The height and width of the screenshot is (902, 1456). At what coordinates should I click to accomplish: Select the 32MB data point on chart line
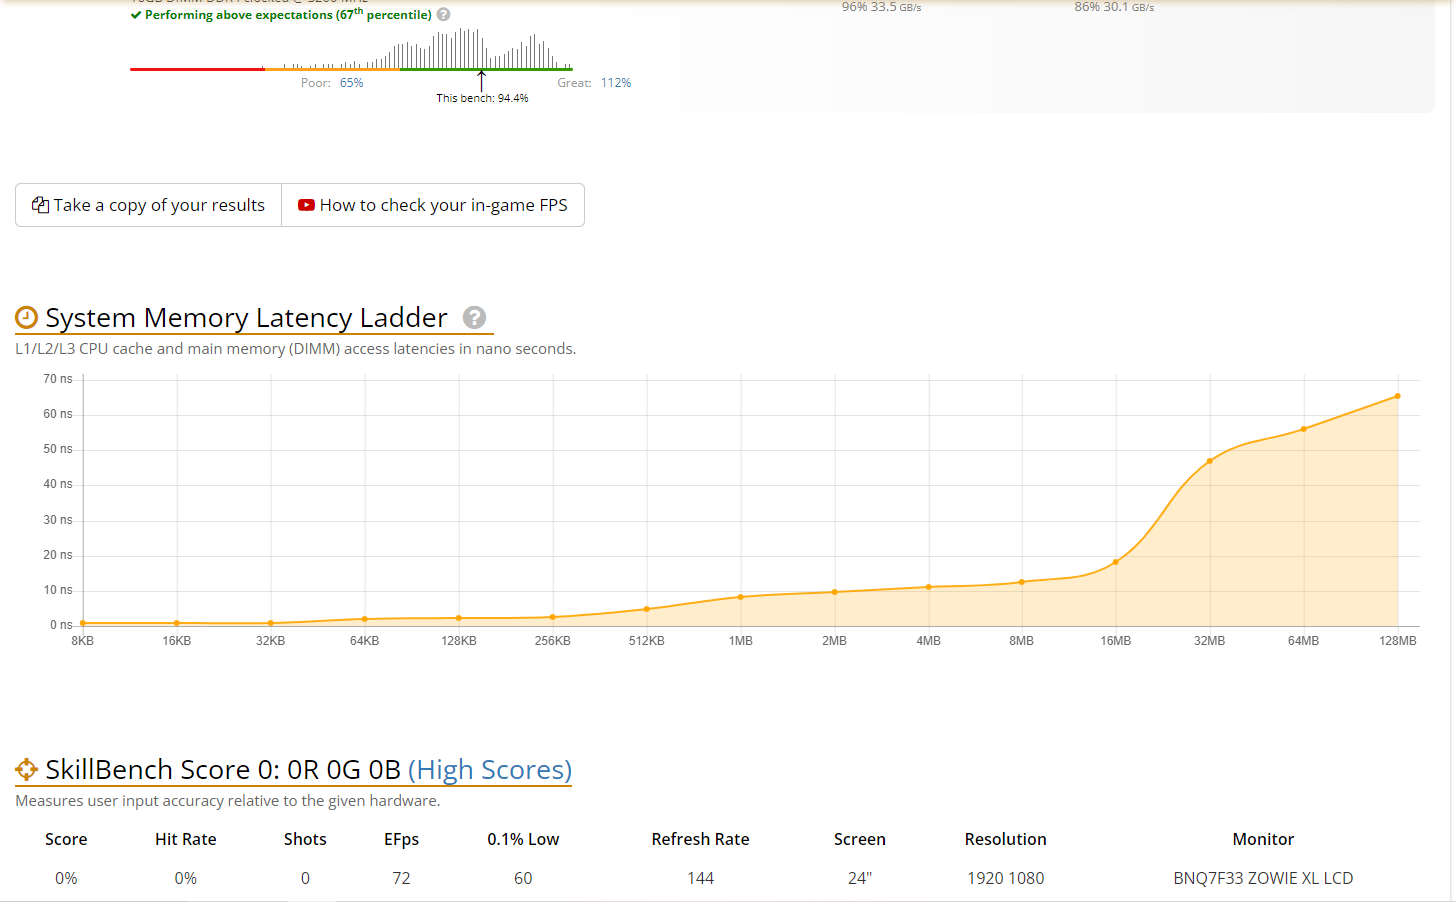point(1210,461)
